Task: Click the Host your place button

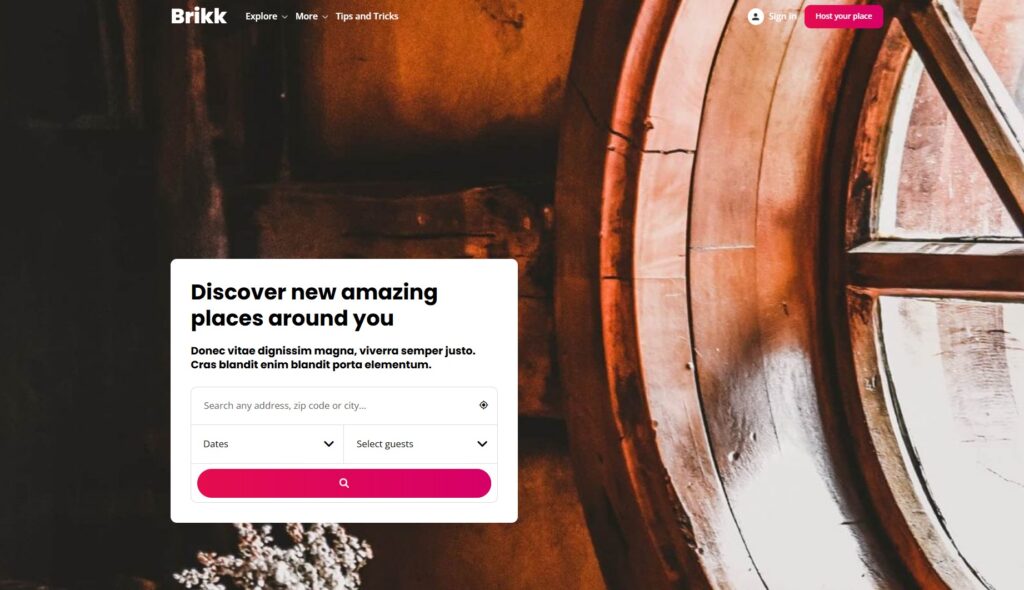Action: pyautogui.click(x=844, y=16)
